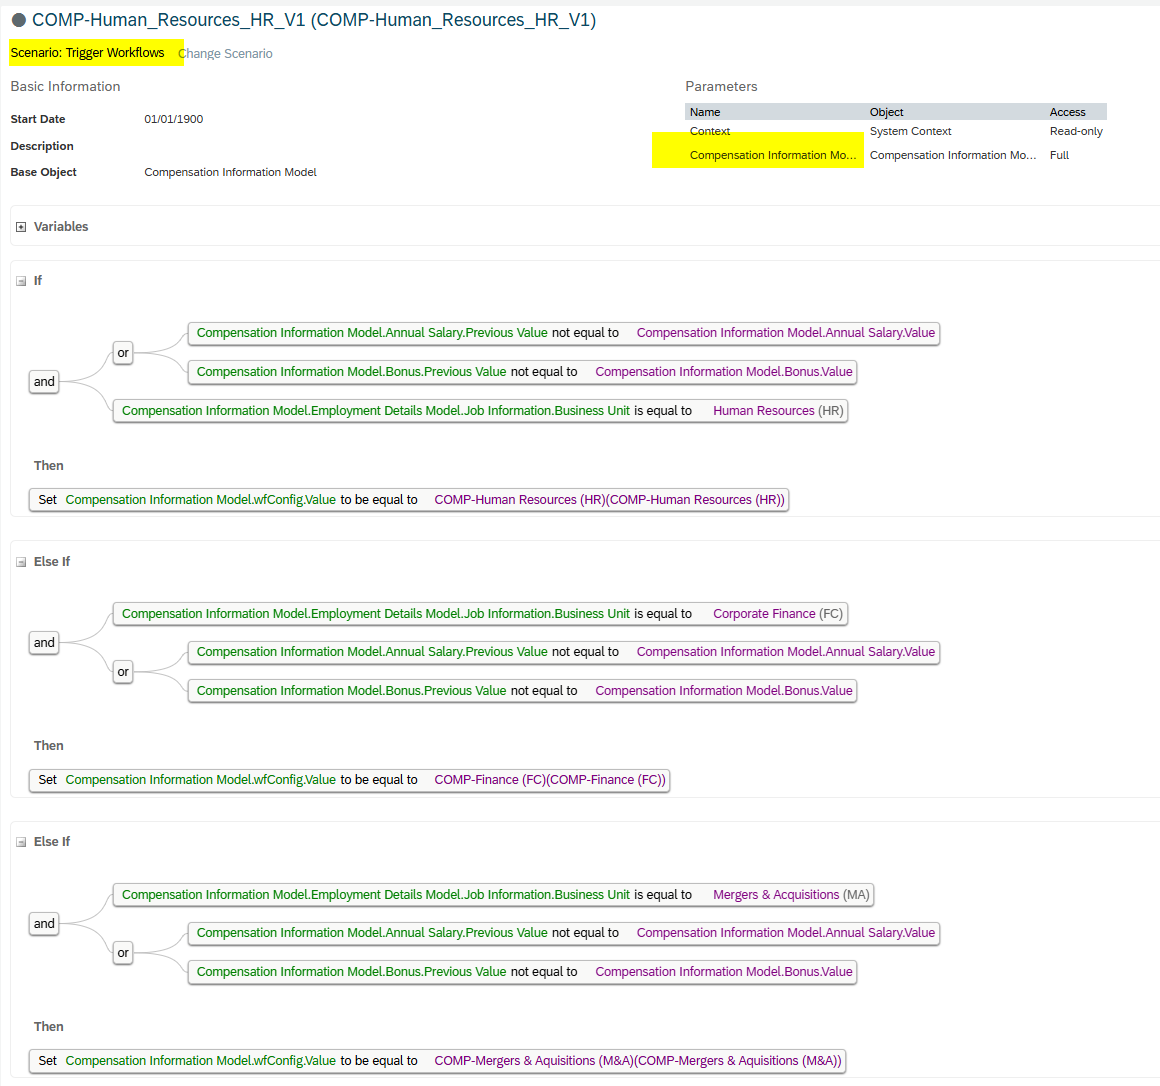The width and height of the screenshot is (1160, 1086).
Task: Click the Change Scenario link
Action: pos(225,54)
